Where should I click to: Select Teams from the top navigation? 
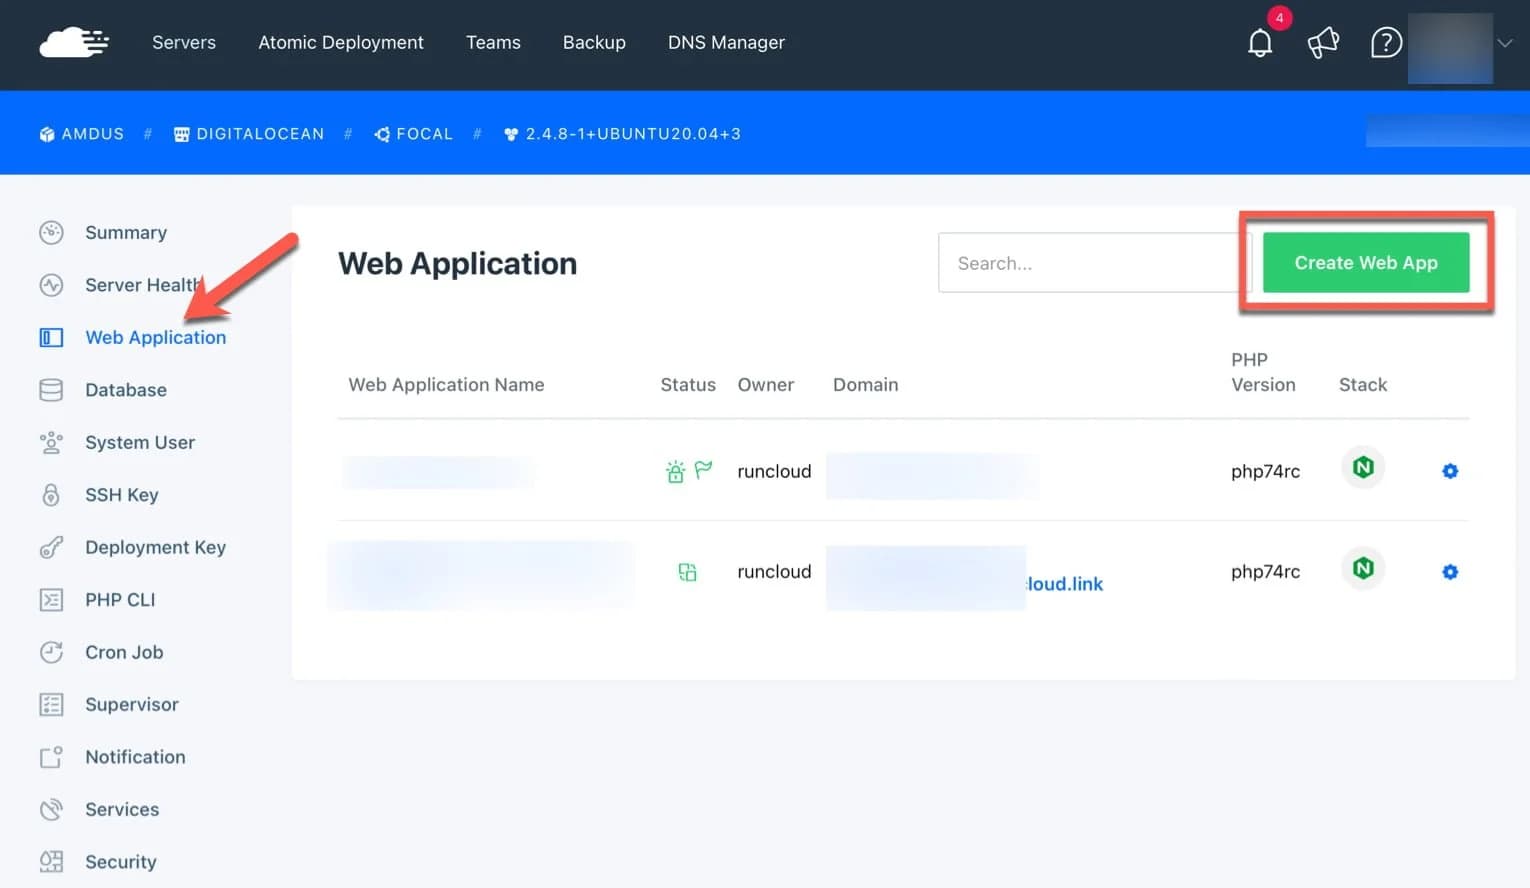[493, 42]
